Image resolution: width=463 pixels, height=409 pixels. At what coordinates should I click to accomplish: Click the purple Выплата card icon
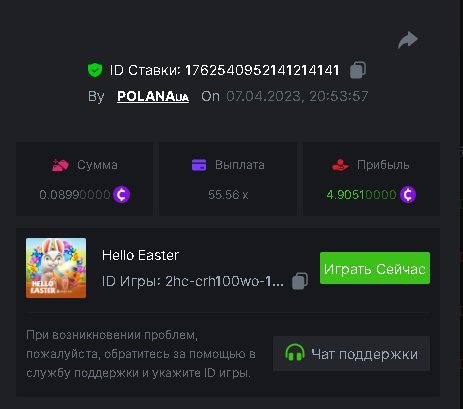coord(199,165)
